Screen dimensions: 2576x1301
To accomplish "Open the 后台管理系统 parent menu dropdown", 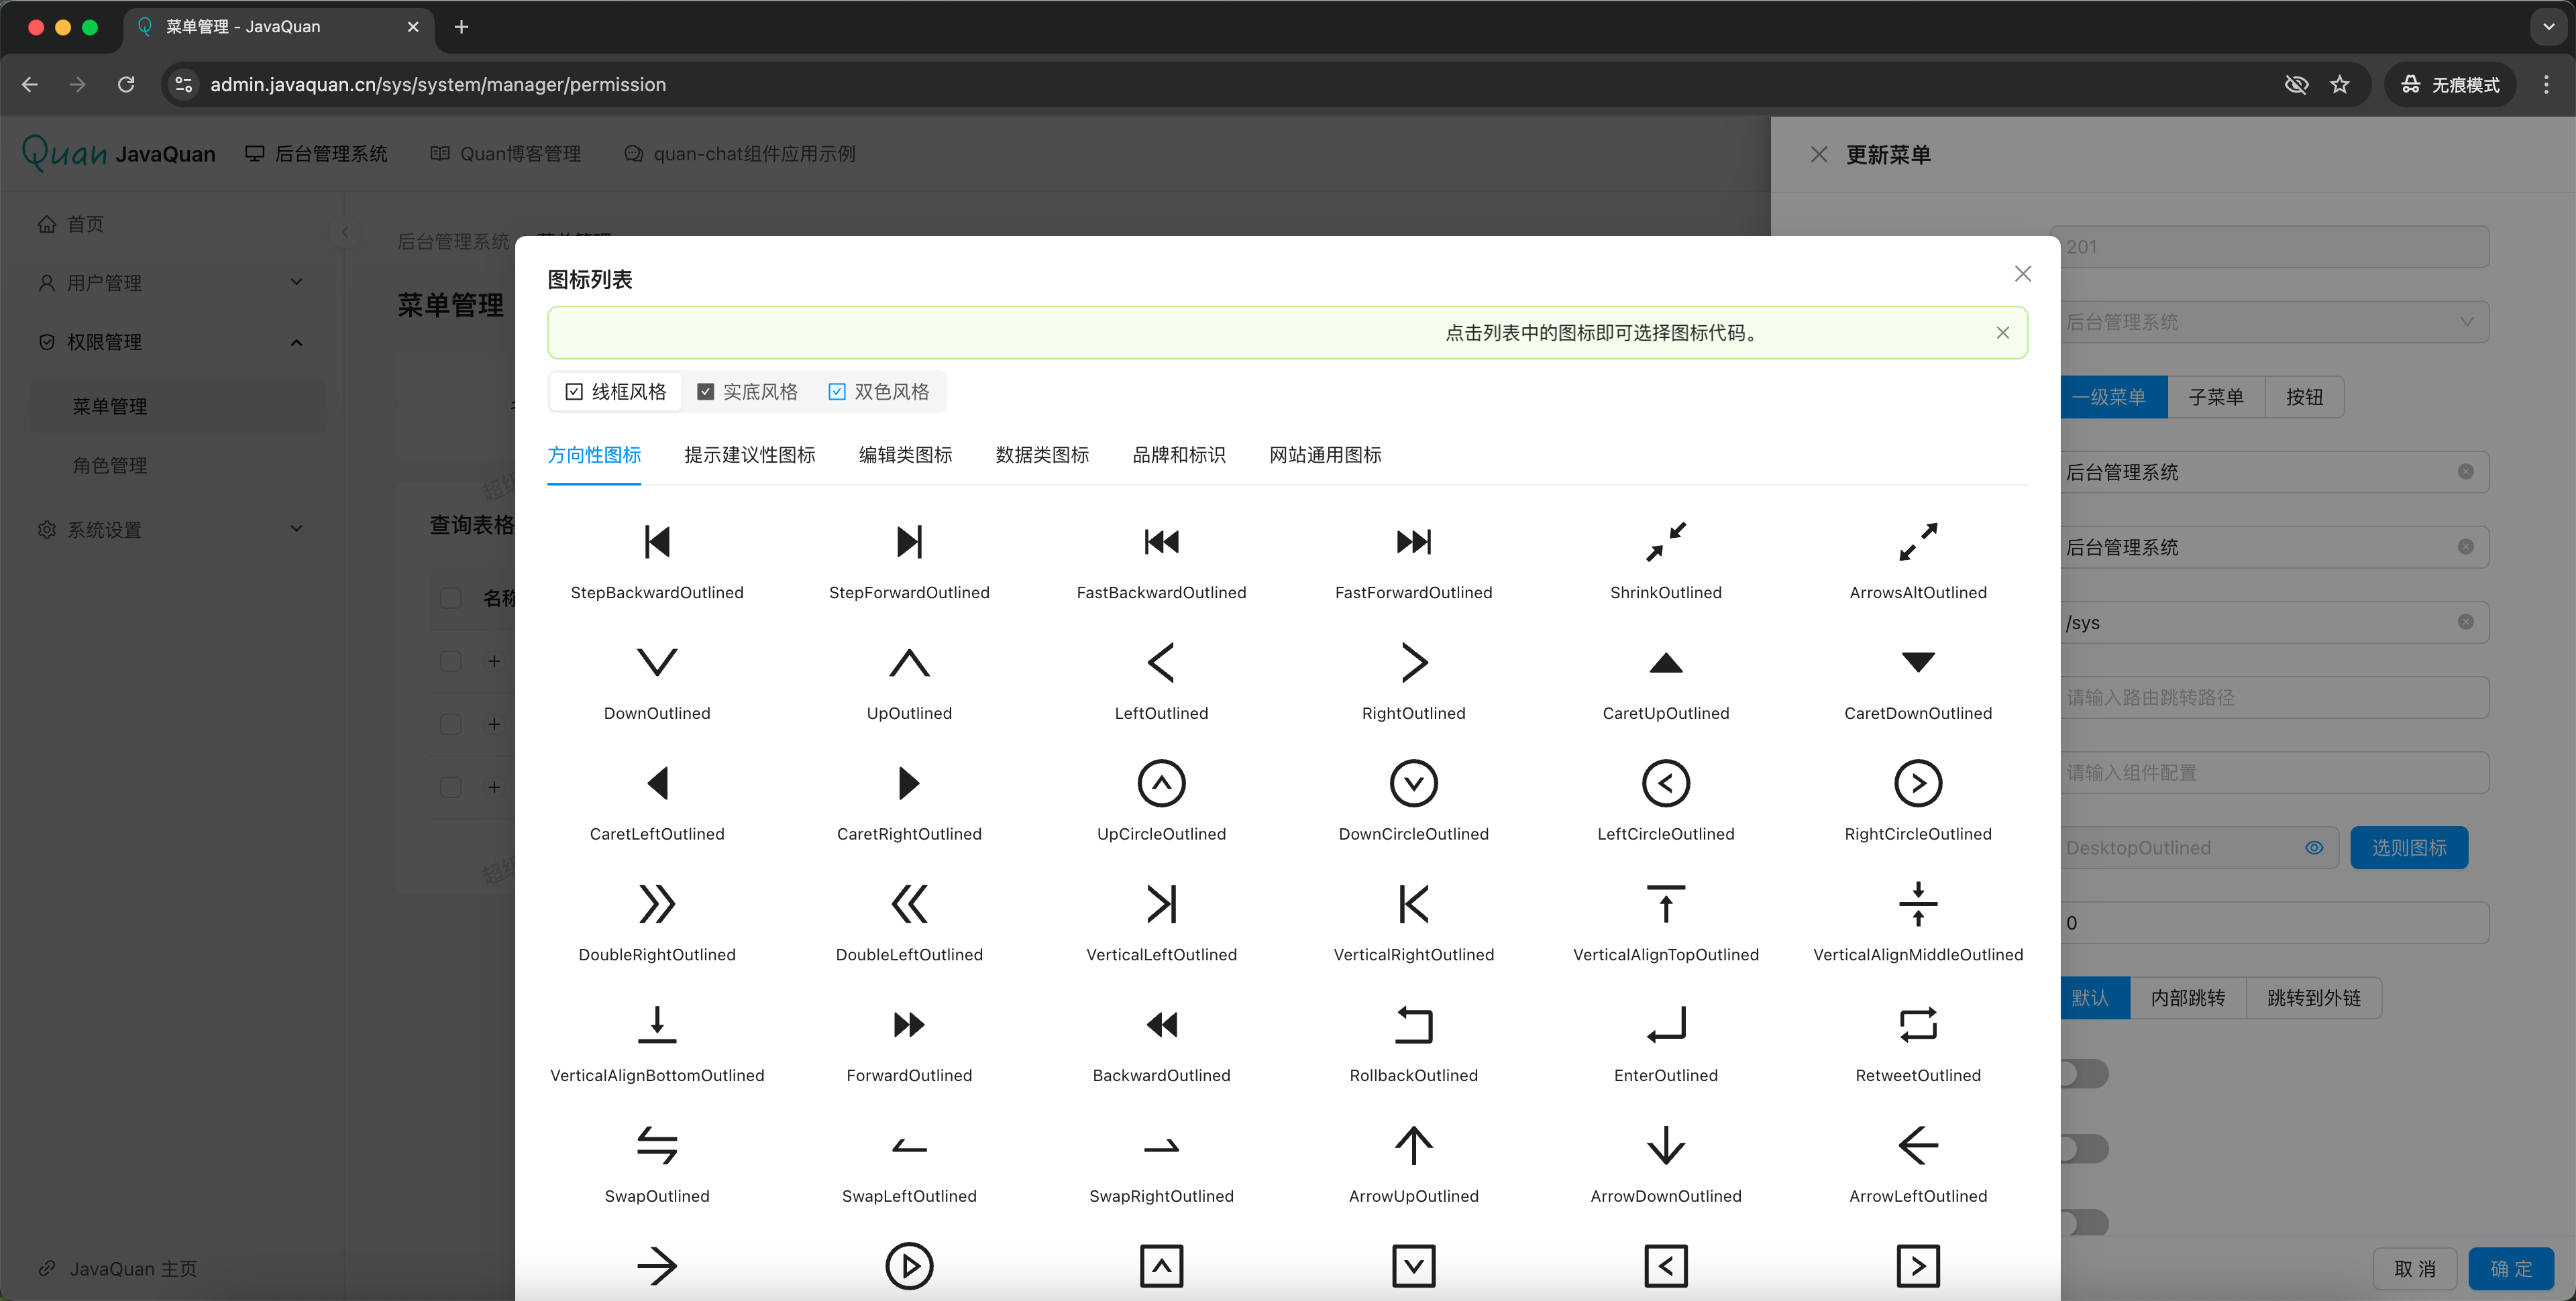I will 2275,322.
